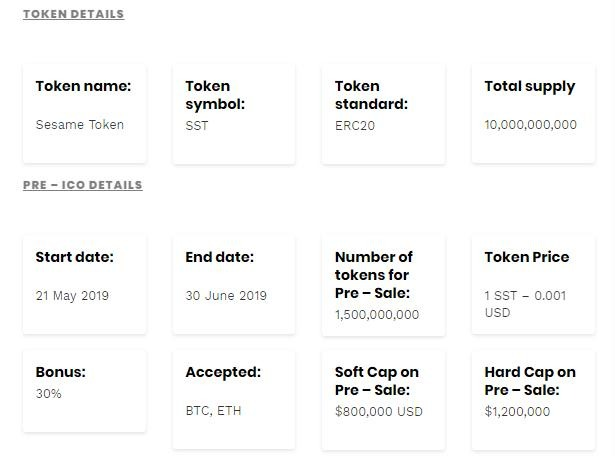
Task: Select the Token Price card
Action: click(x=533, y=285)
